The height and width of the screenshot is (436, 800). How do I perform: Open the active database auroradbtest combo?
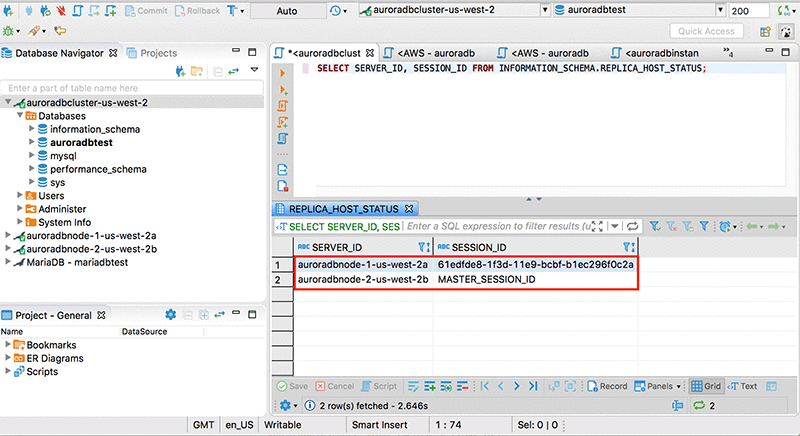pos(639,10)
